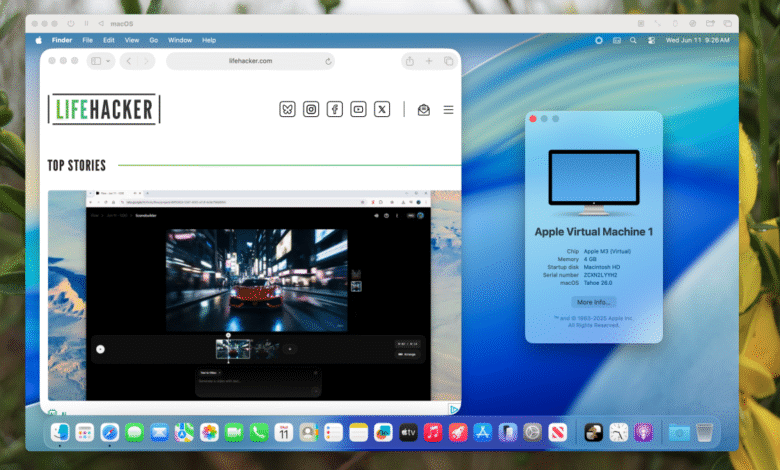Viewport: 780px width, 470px height.
Task: Click the 'Tahoe 26.0' macOS version value
Action: click(598, 283)
